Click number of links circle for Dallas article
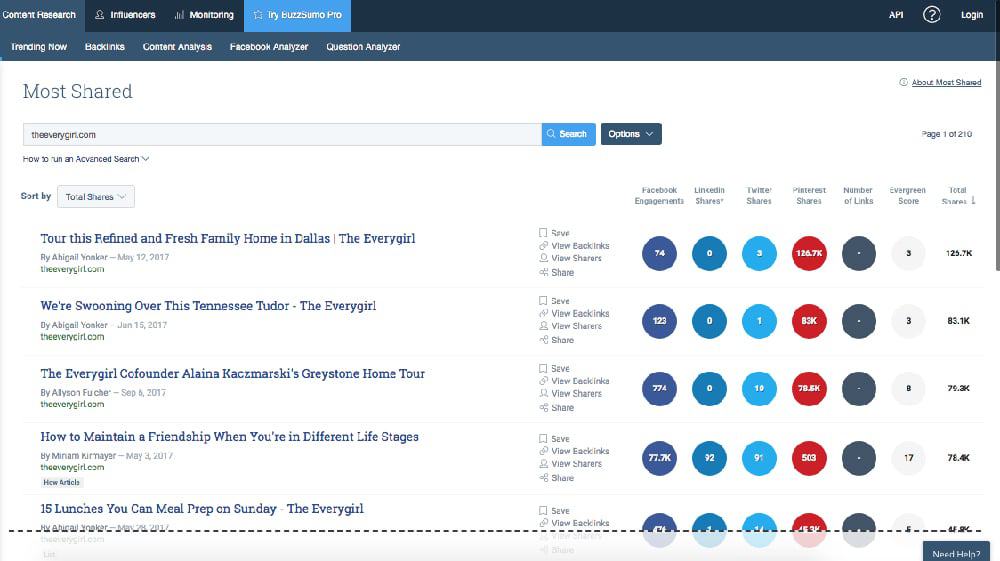The image size is (1000, 561). point(858,253)
